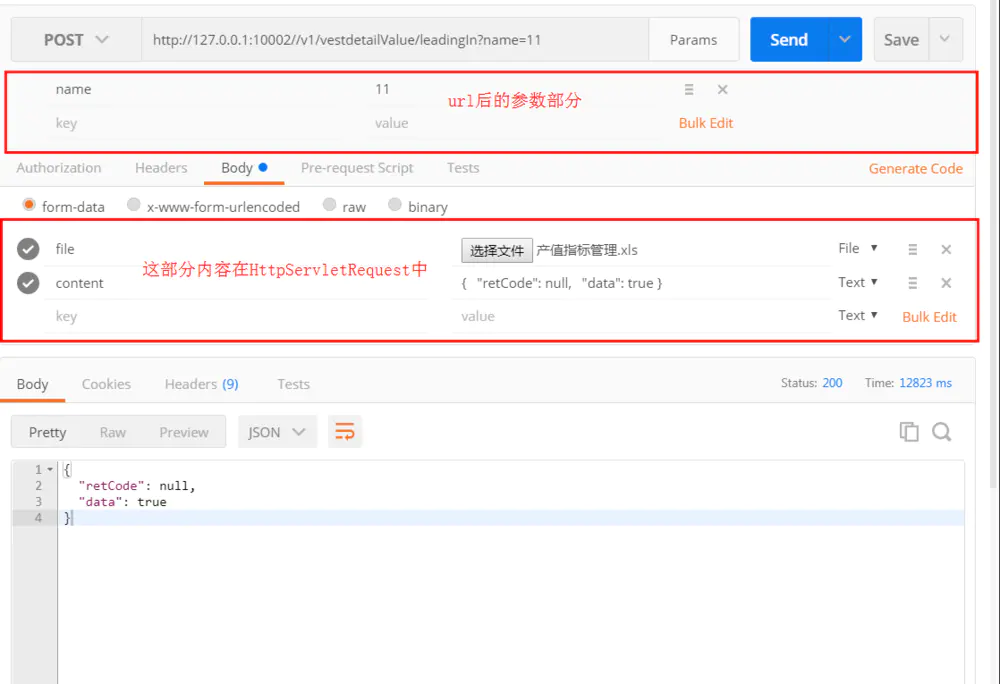Select the x-www-form-urlencoded radio button
Screen dimensions: 1000x684
pyautogui.click(x=133, y=206)
